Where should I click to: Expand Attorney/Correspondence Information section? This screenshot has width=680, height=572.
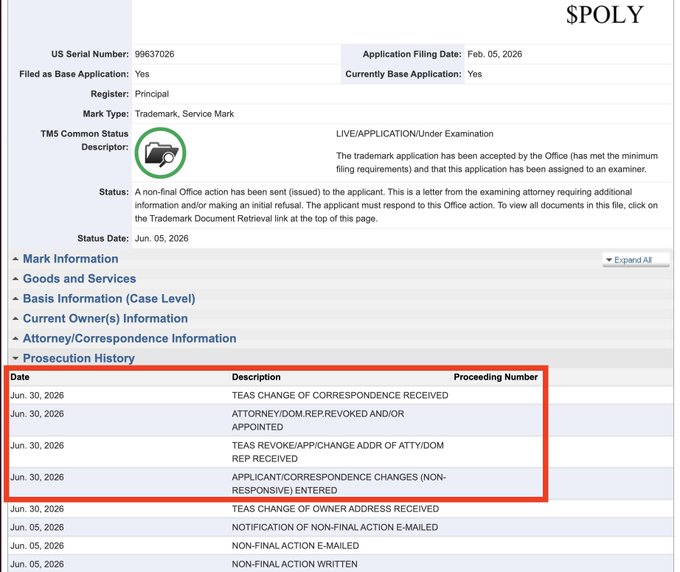130,339
